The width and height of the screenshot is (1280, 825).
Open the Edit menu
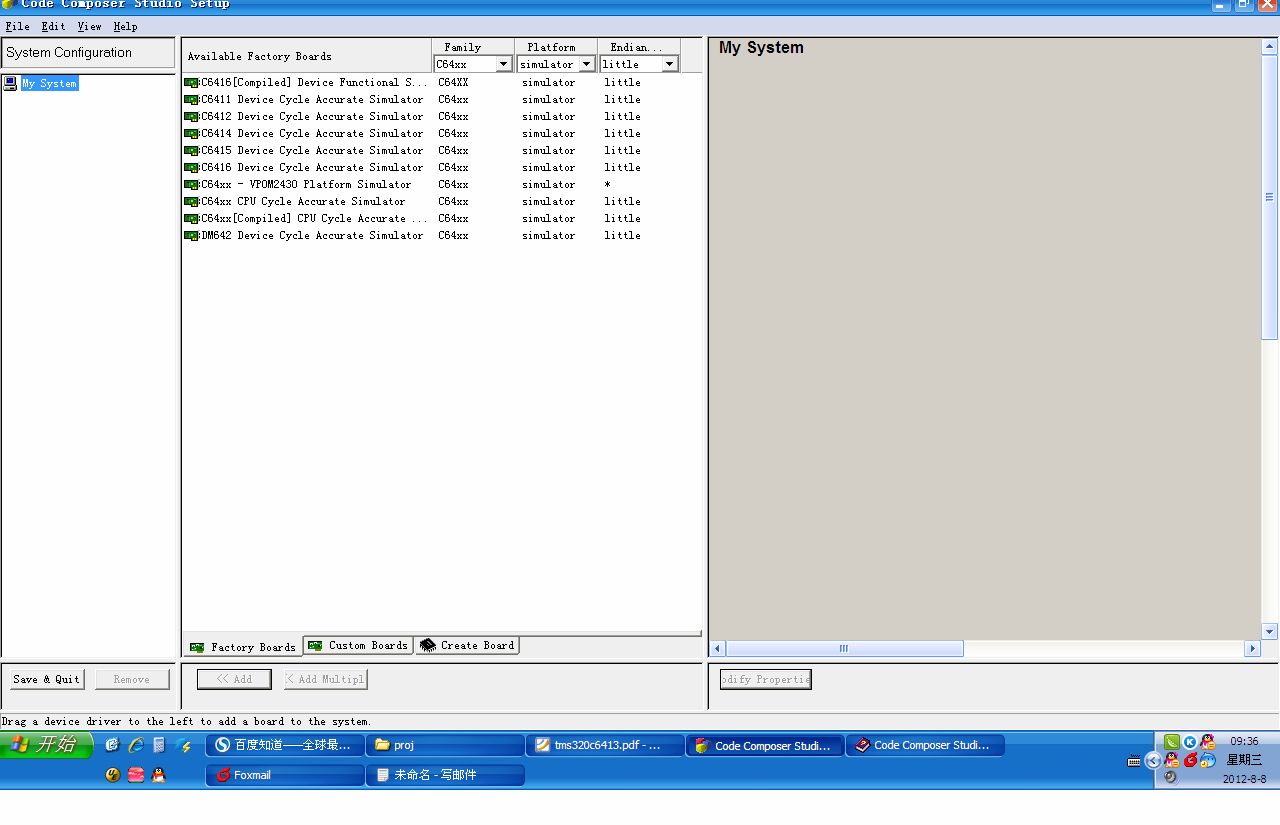[x=53, y=26]
